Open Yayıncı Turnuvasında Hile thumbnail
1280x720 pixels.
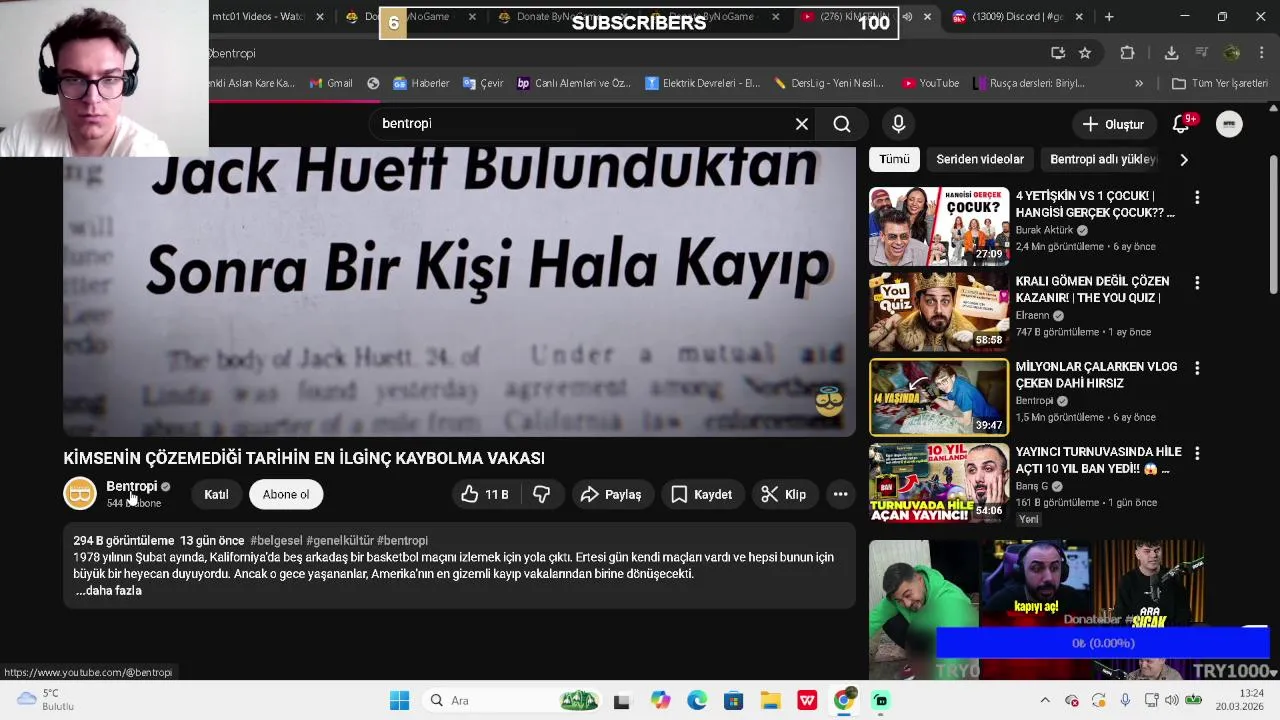coord(939,482)
